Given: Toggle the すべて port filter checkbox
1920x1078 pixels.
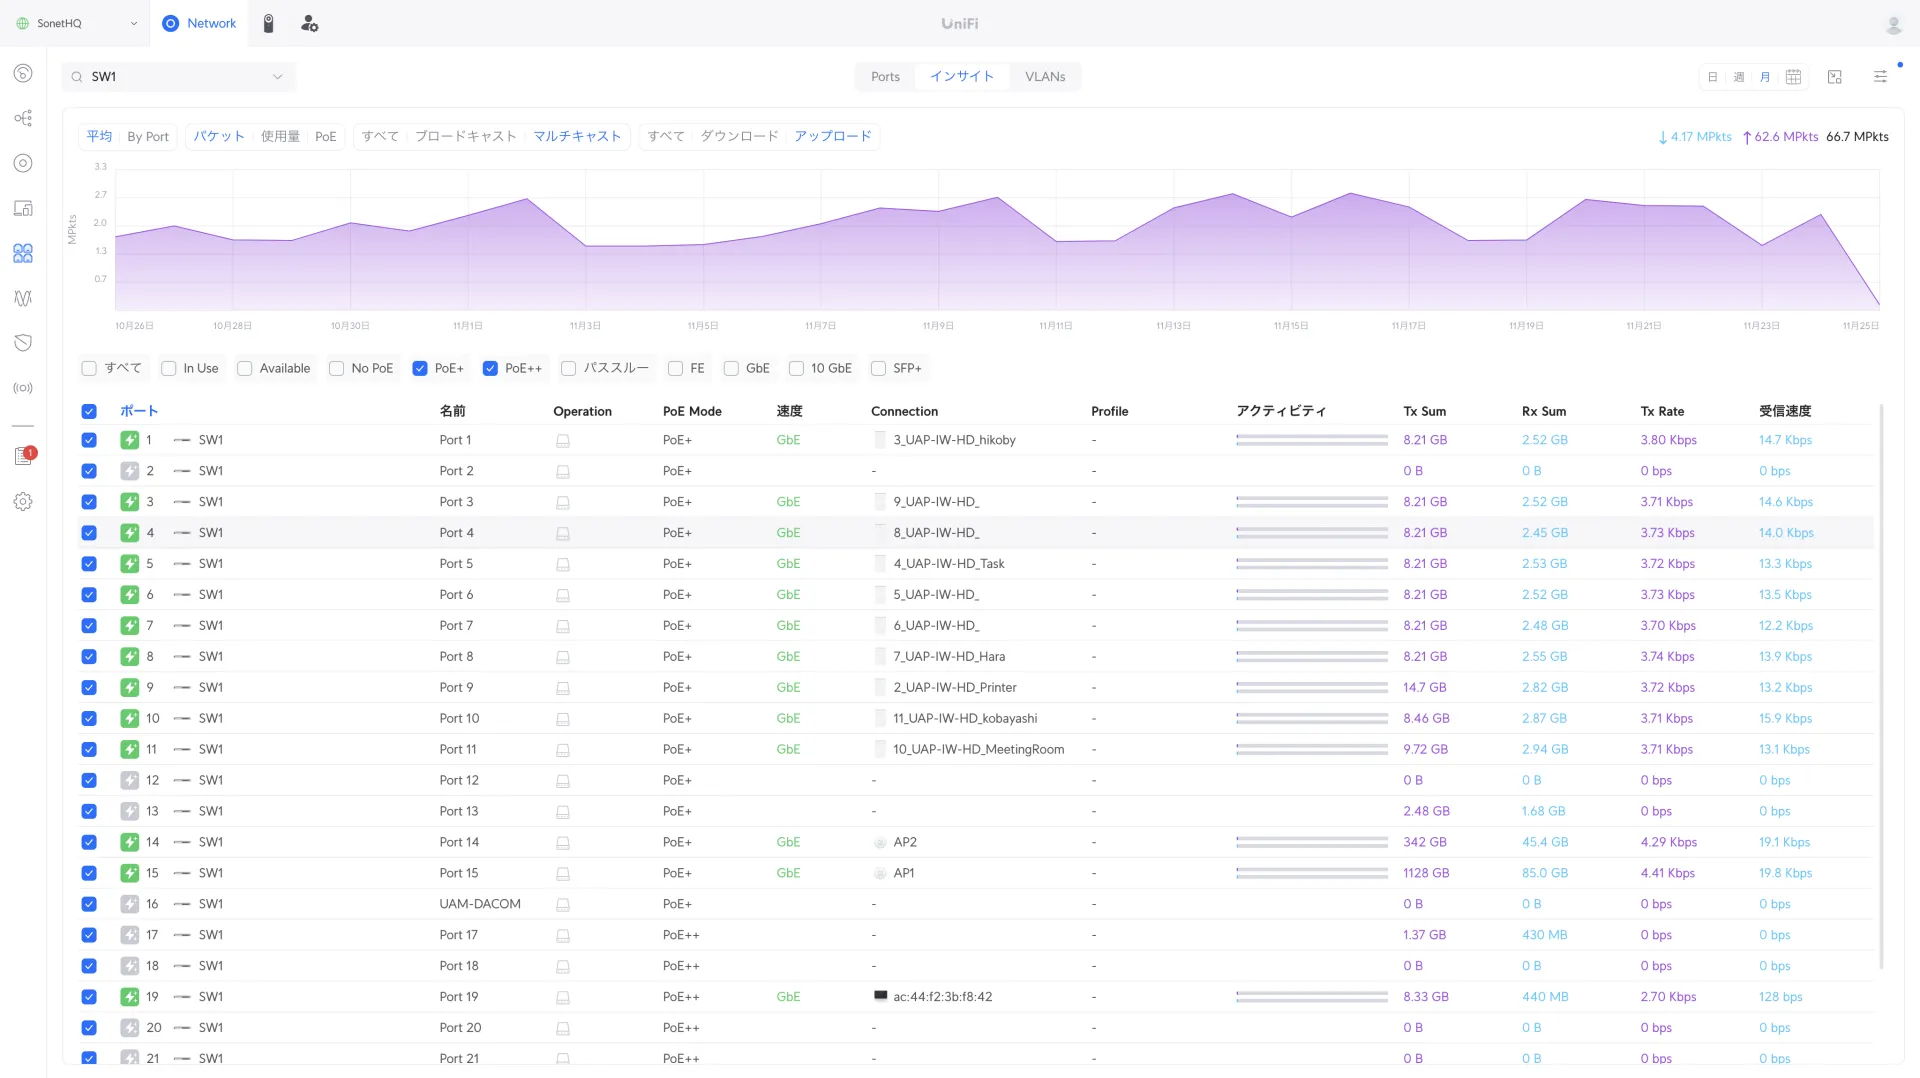Looking at the screenshot, I should pos(89,368).
